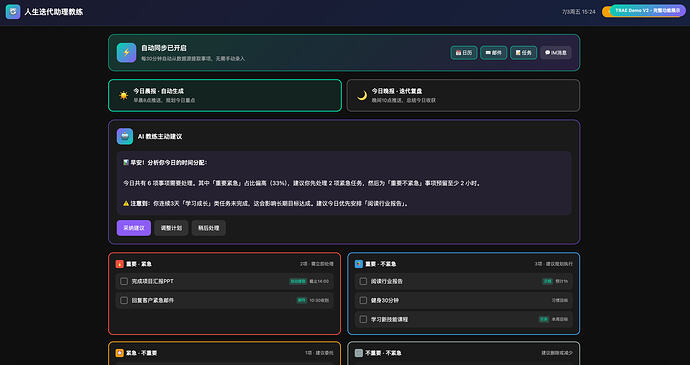
Task: Click the green tag on 学习新技能课程 row
Action: coord(544,319)
